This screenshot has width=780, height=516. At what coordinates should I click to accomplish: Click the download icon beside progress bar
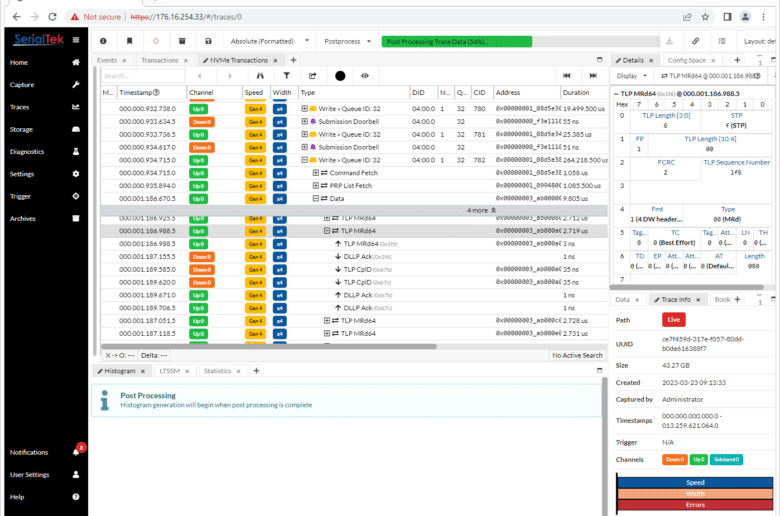pyautogui.click(x=669, y=41)
